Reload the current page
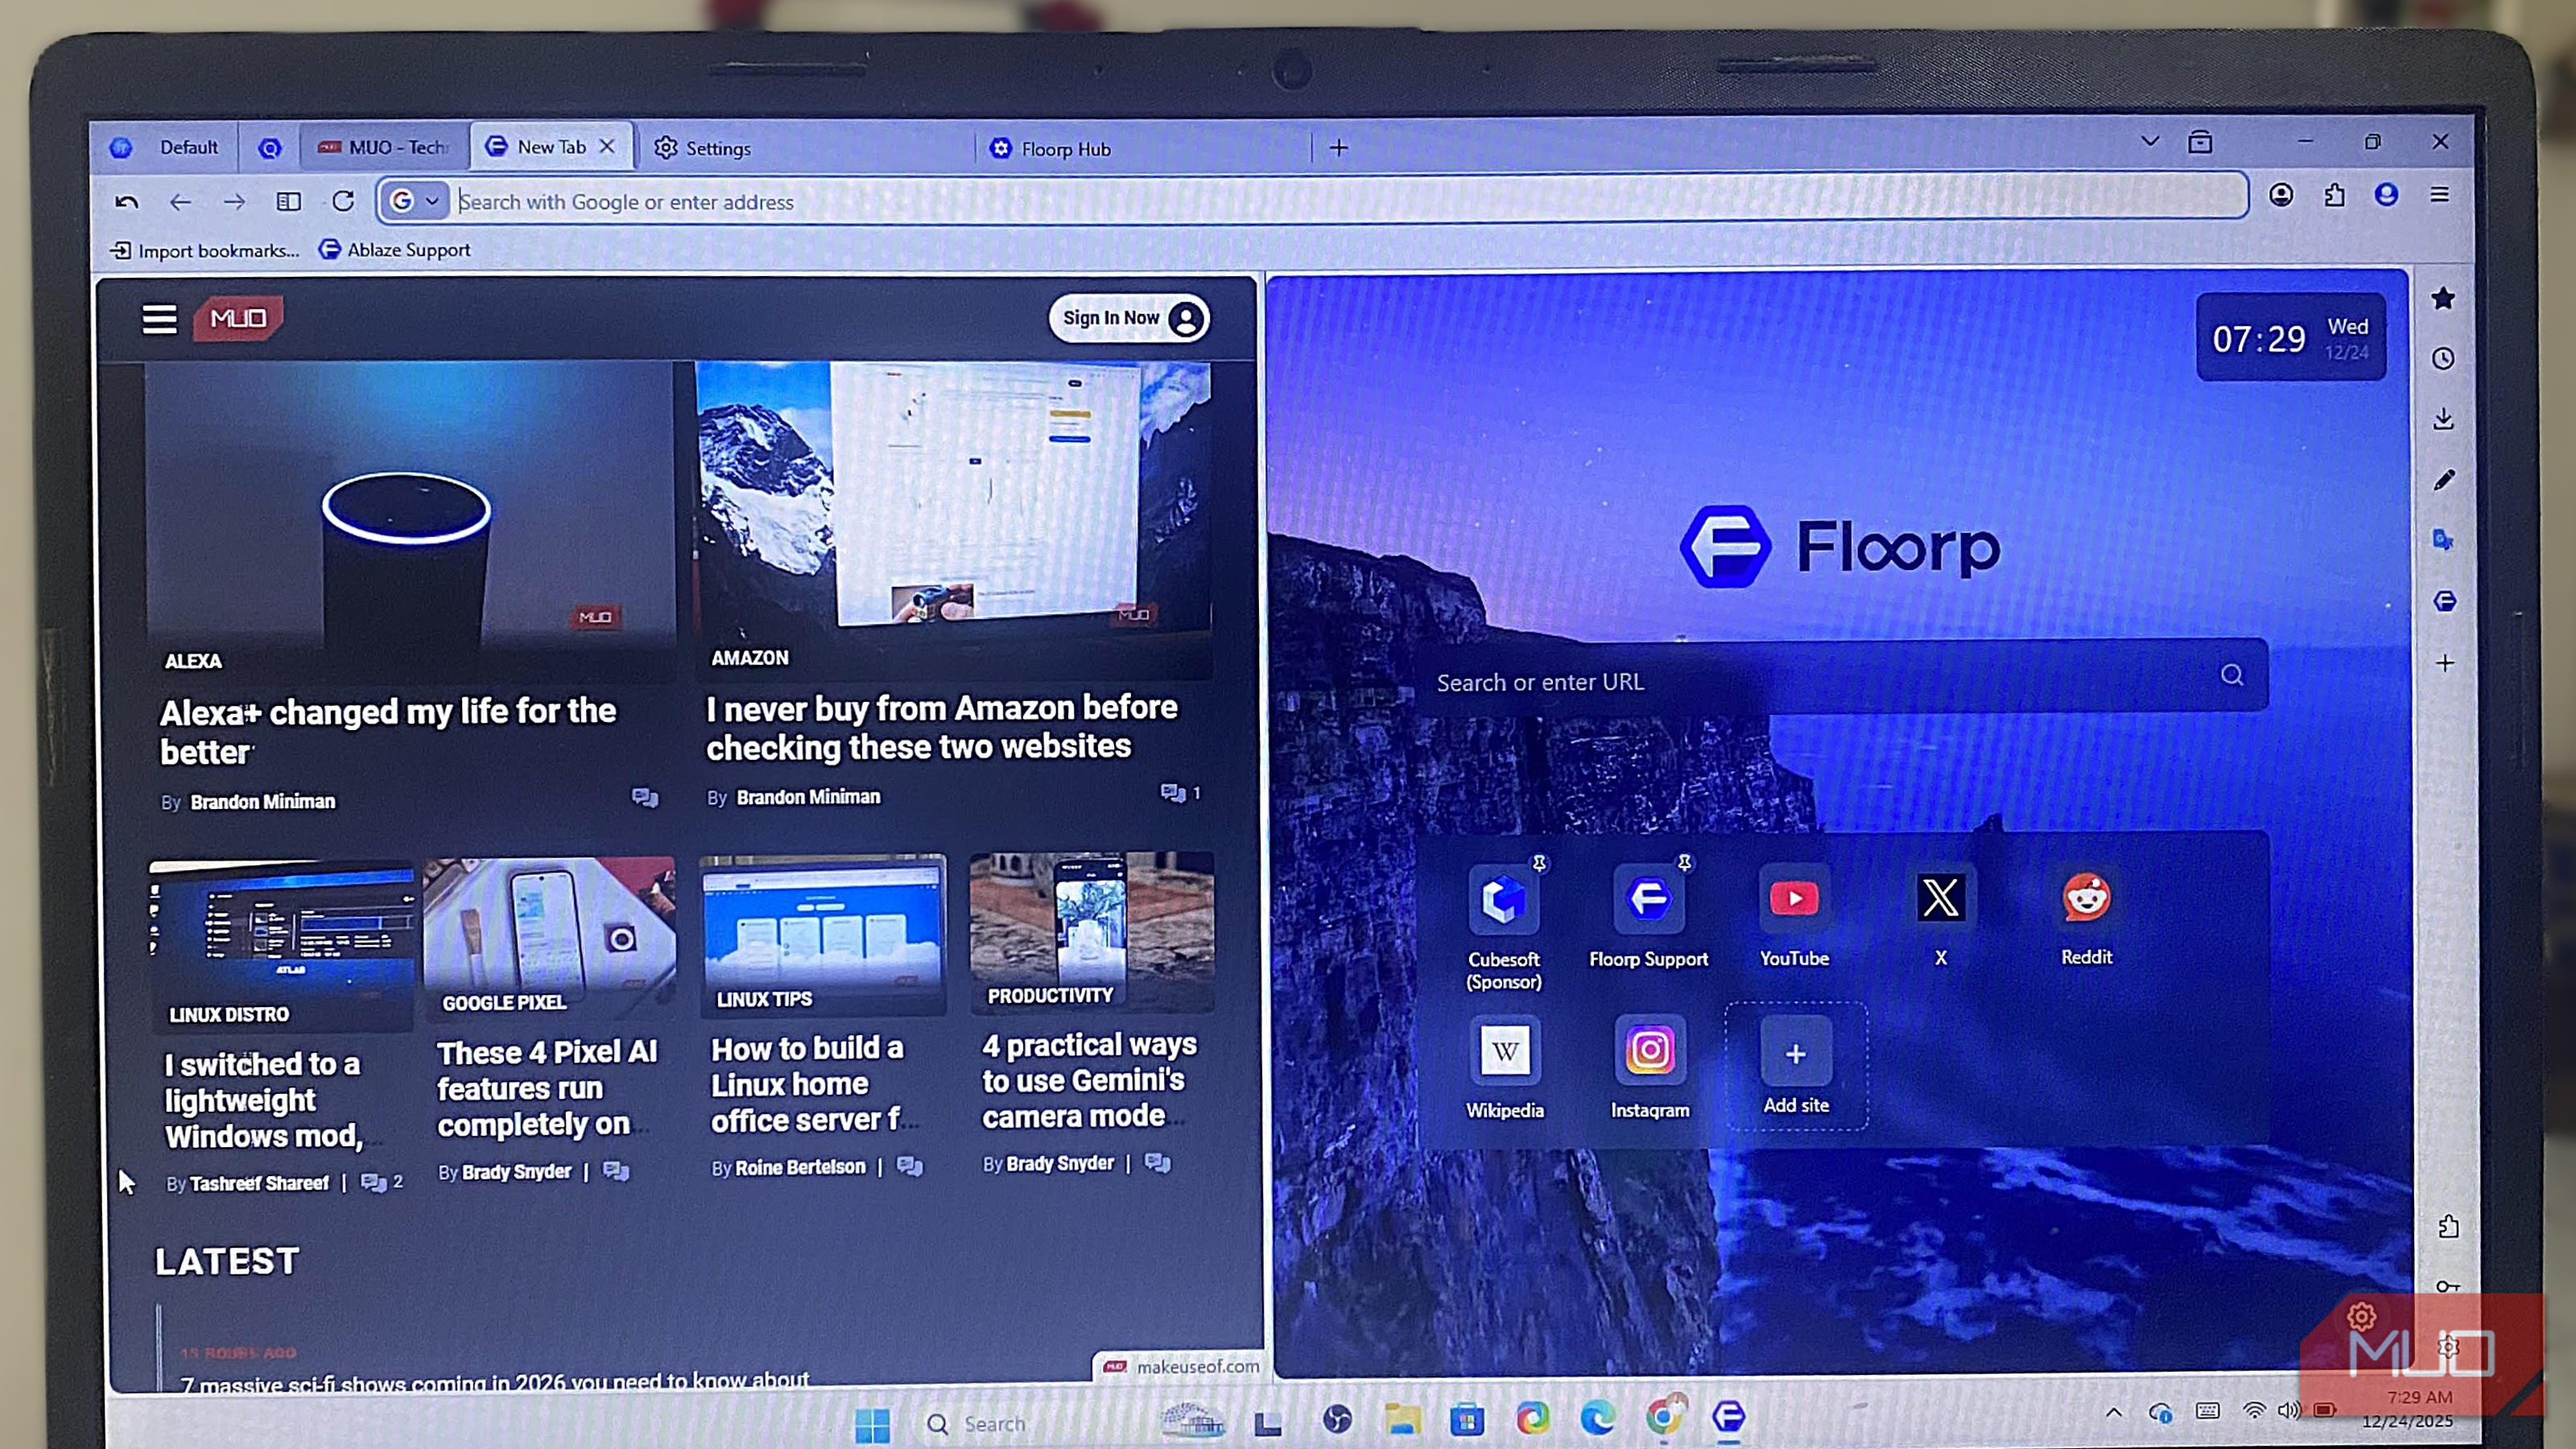The width and height of the screenshot is (2576, 1449). (x=344, y=201)
